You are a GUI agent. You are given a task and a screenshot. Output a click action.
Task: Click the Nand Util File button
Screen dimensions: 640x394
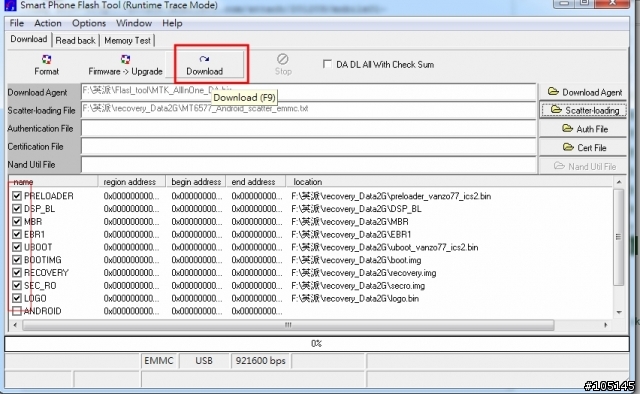[584, 166]
